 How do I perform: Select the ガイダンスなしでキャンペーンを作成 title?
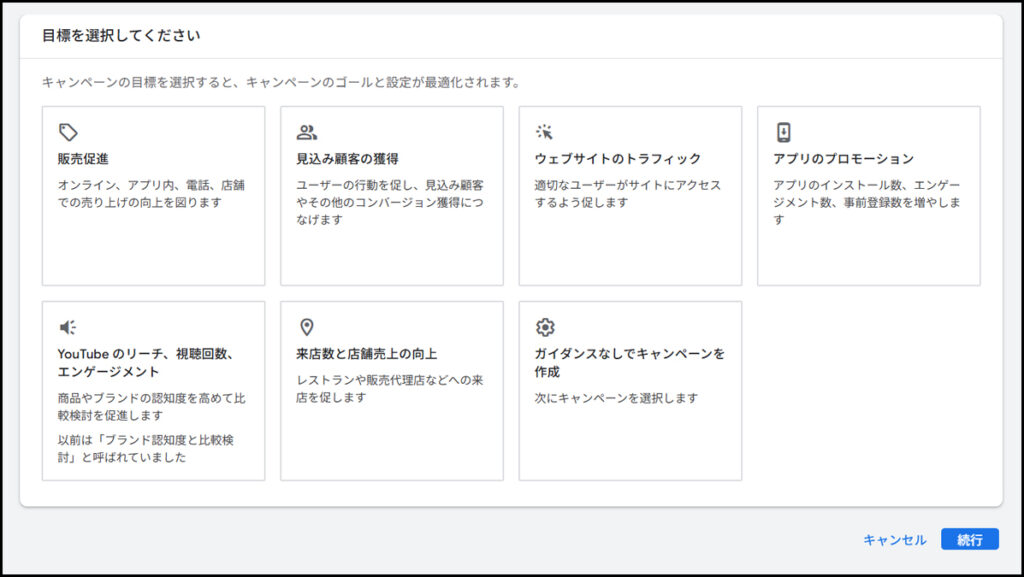[630, 362]
